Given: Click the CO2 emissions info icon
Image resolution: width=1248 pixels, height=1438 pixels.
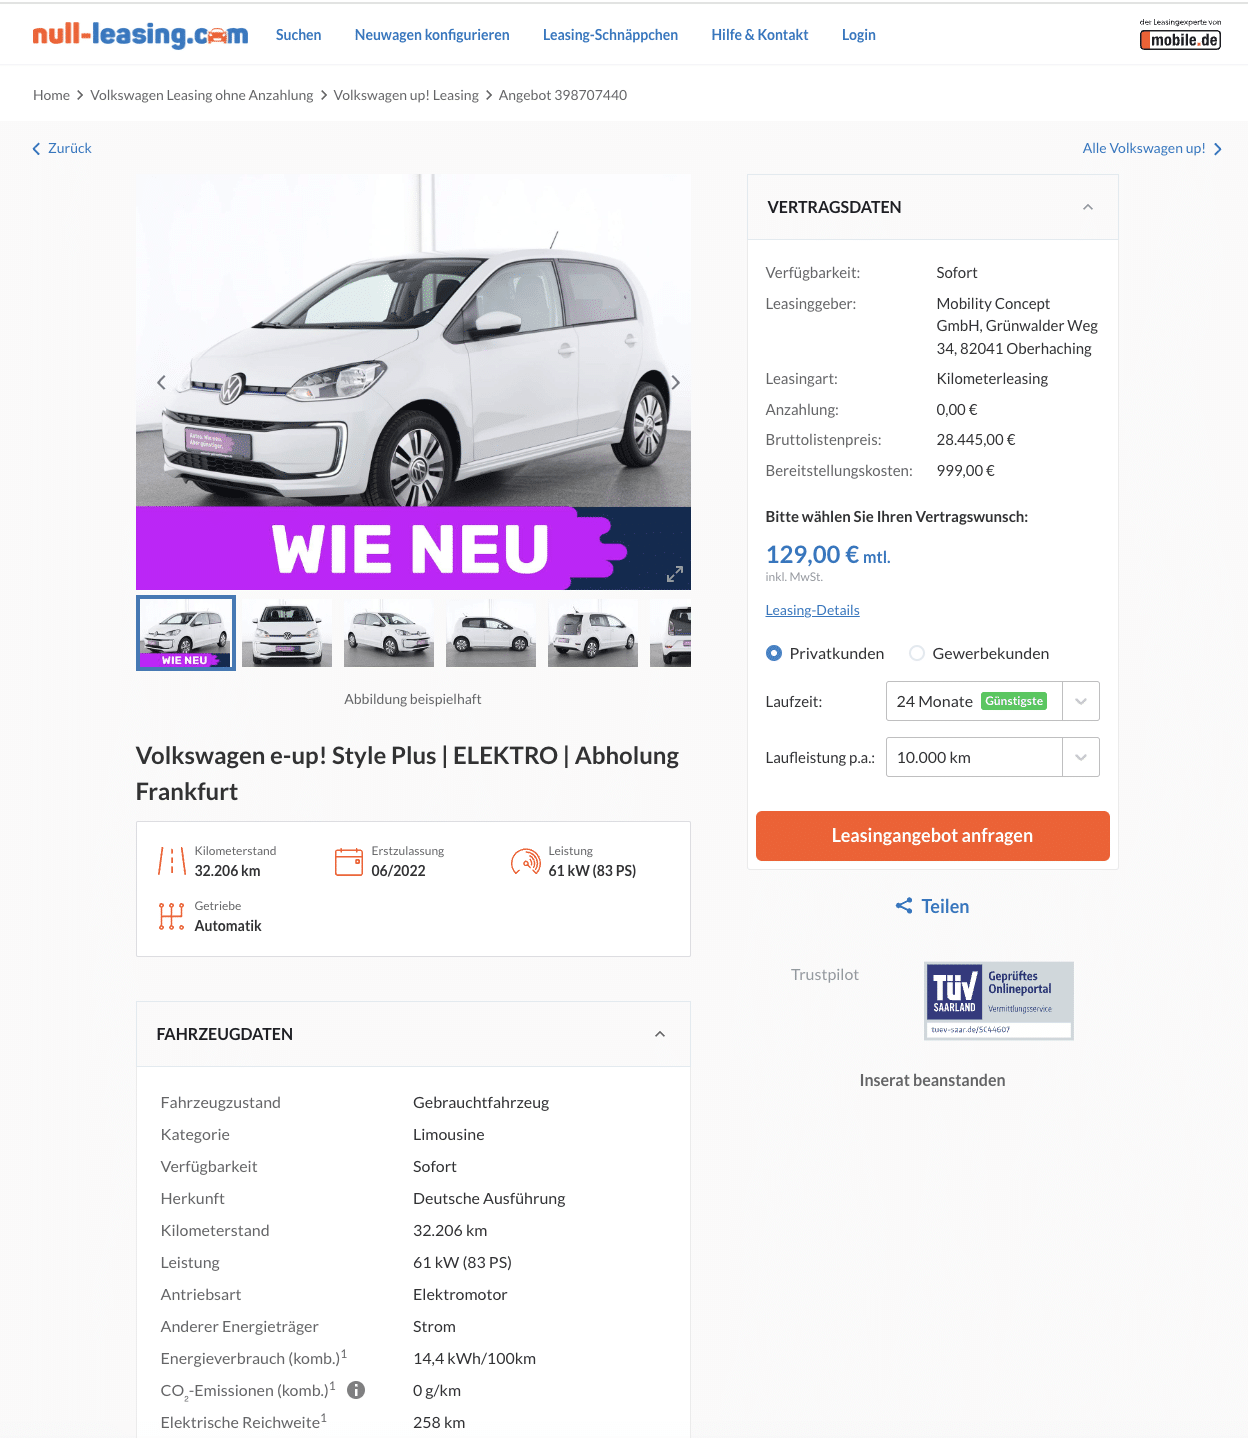Looking at the screenshot, I should [x=356, y=1390].
